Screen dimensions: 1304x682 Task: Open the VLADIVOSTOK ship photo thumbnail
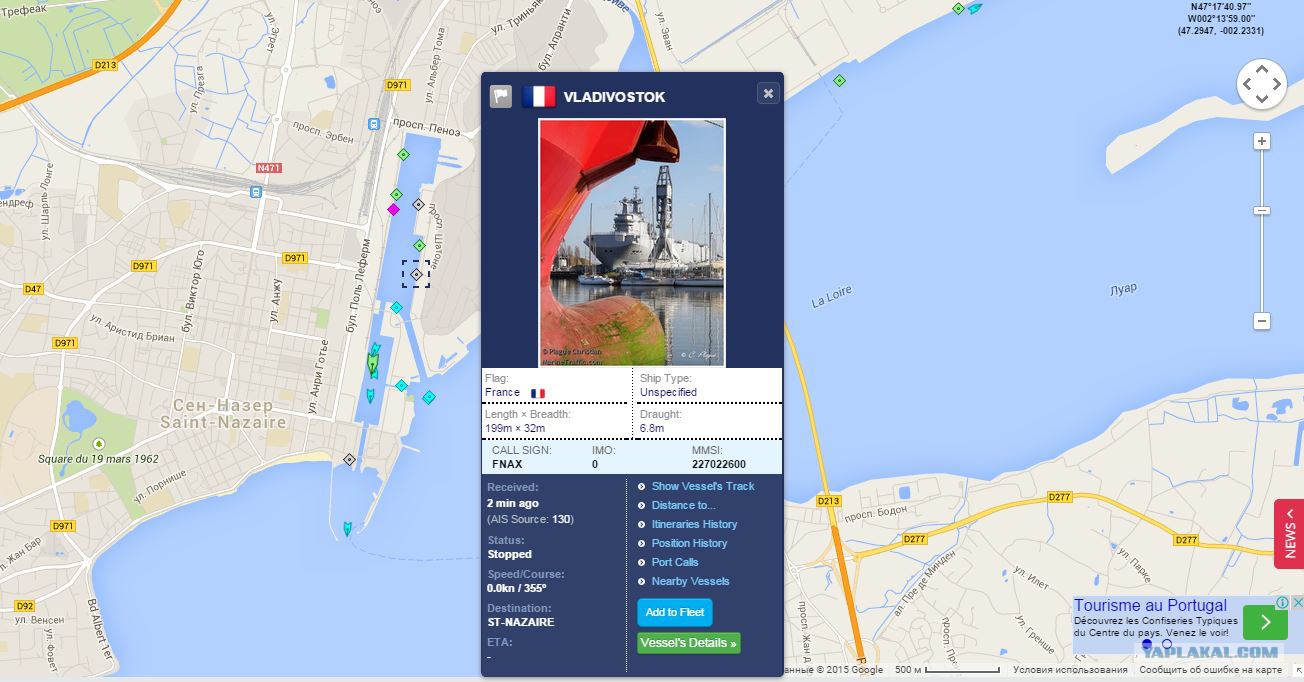[632, 243]
